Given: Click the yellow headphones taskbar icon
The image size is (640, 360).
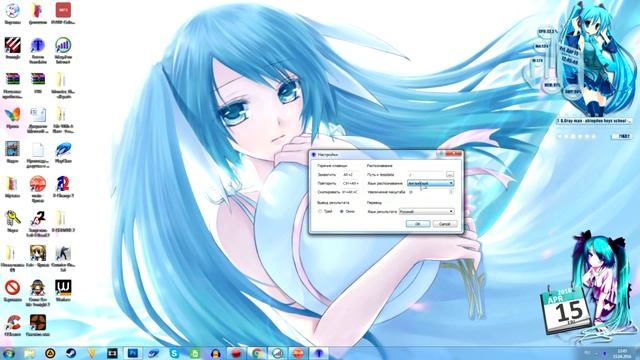Looking at the screenshot, I should point(216,353).
